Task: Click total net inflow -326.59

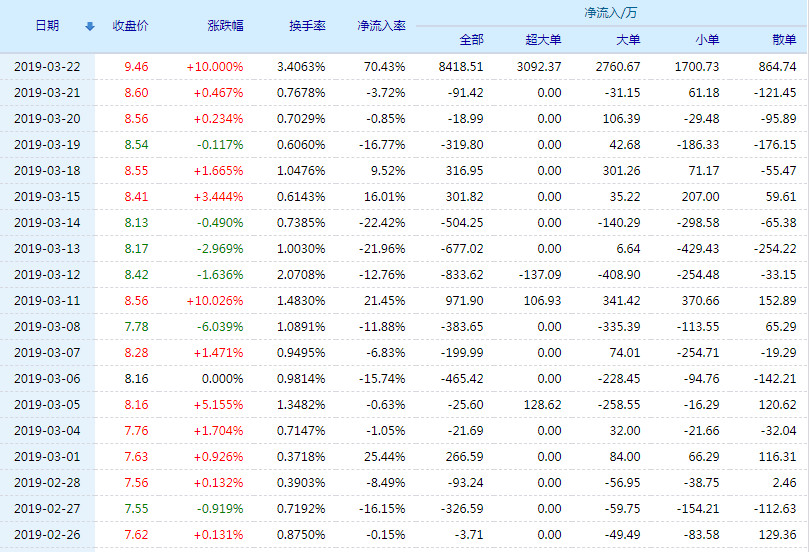Action: pos(462,509)
